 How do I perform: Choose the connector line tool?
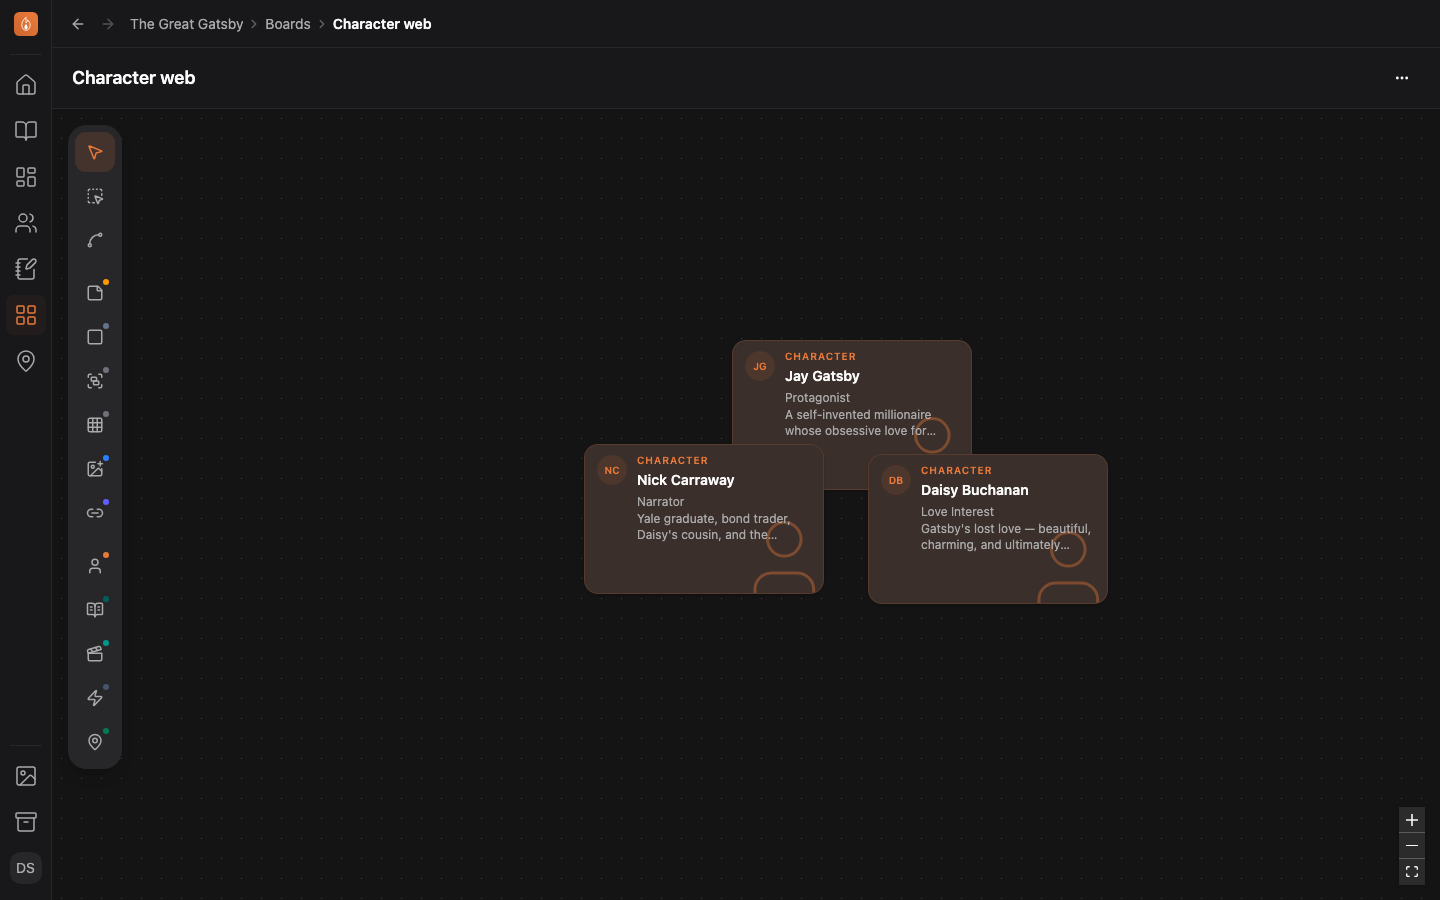(95, 241)
